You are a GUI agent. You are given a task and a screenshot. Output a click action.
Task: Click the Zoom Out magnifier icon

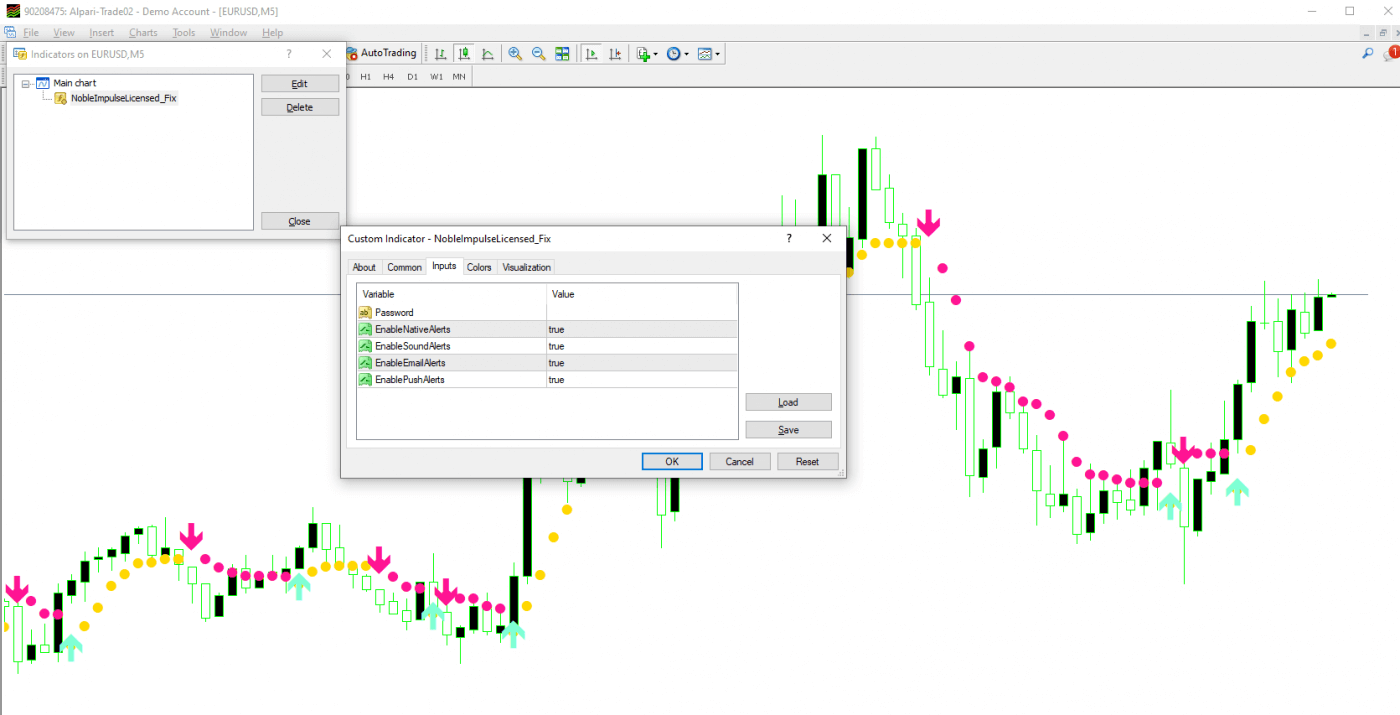click(x=539, y=53)
